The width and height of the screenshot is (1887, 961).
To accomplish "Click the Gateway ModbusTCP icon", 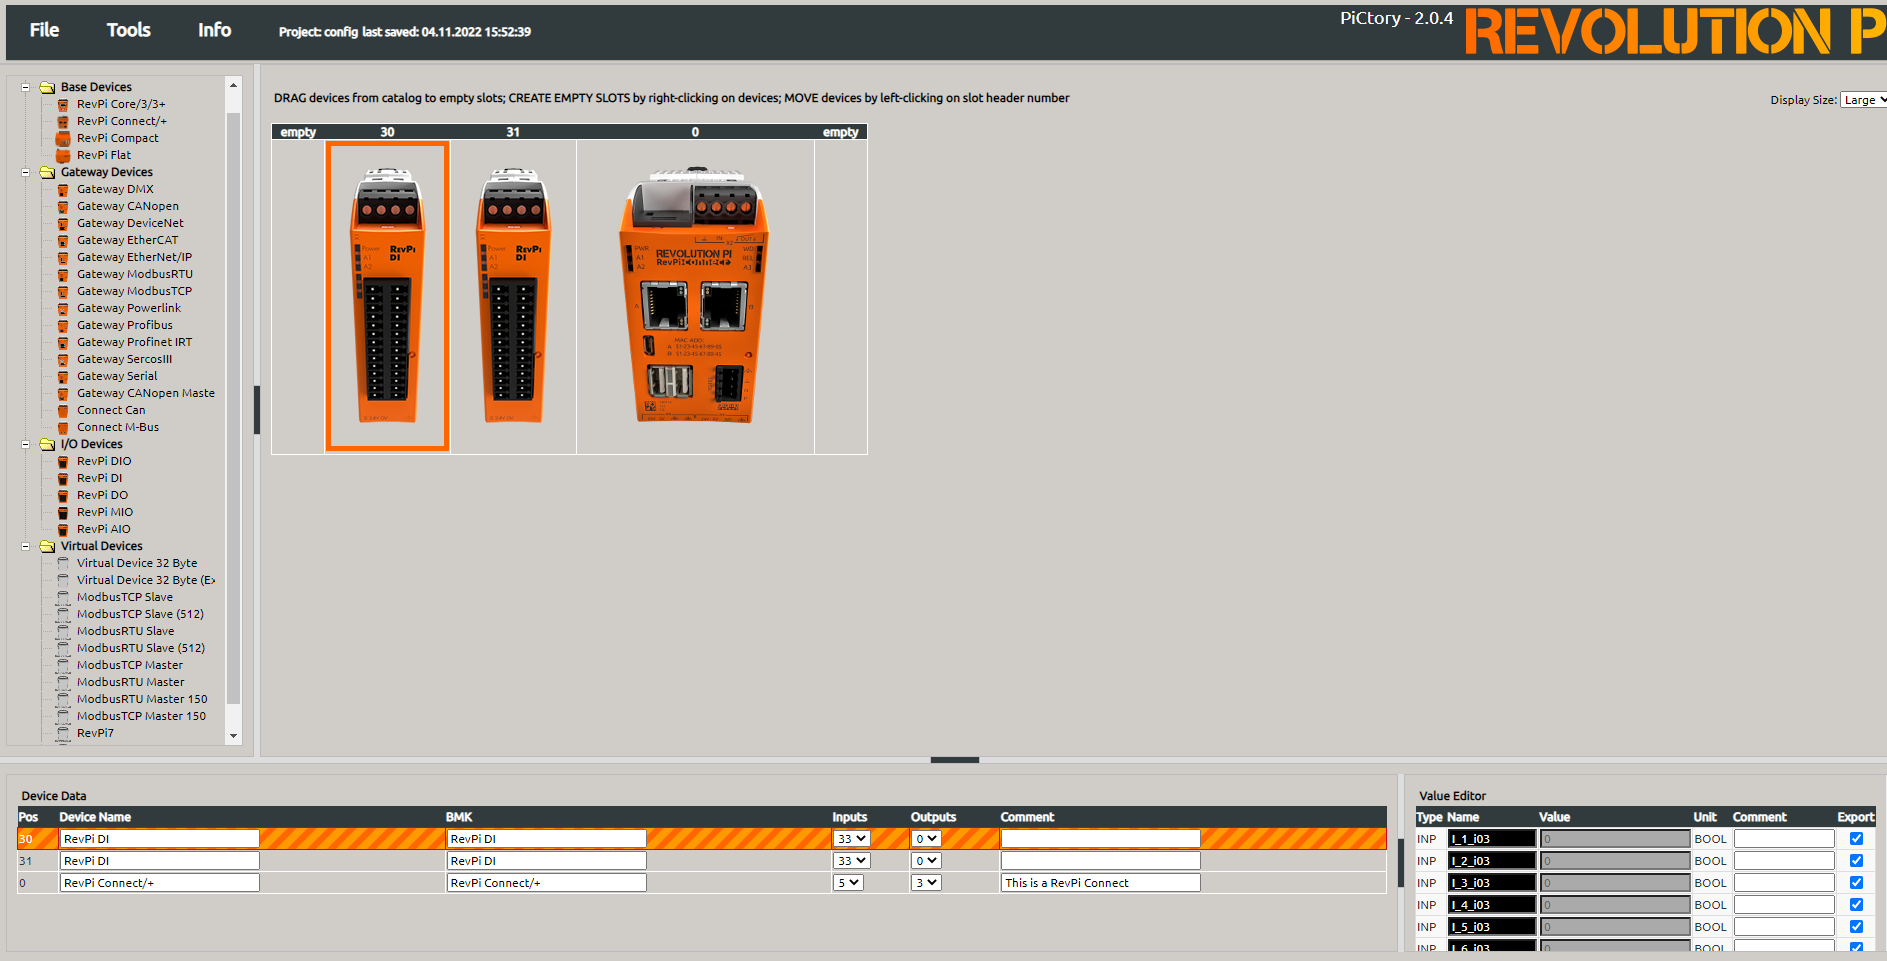I will pos(63,291).
